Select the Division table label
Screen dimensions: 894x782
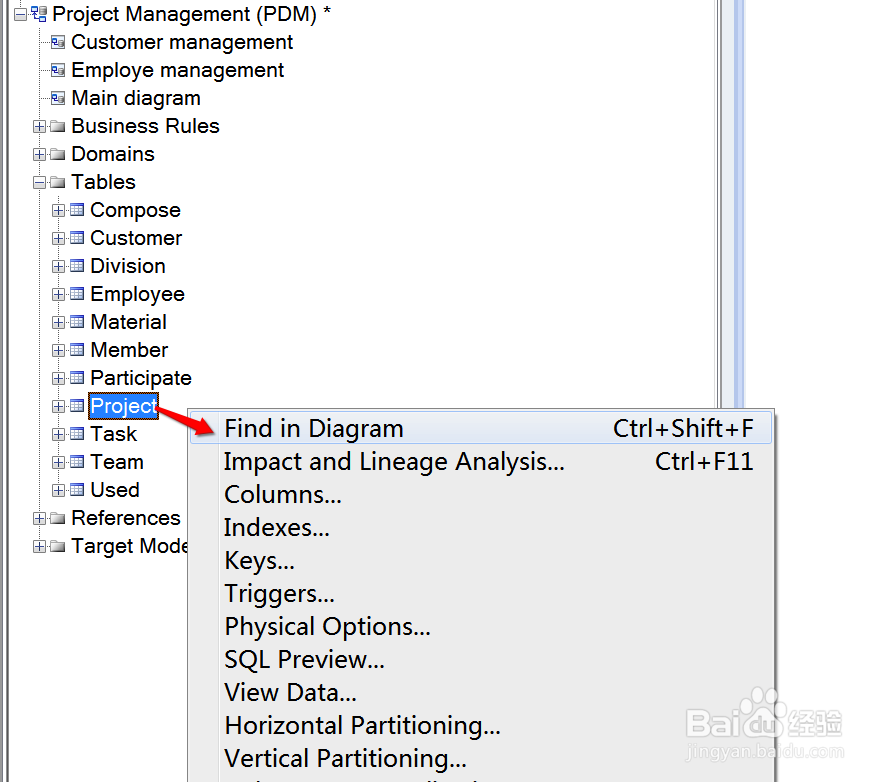[128, 266]
